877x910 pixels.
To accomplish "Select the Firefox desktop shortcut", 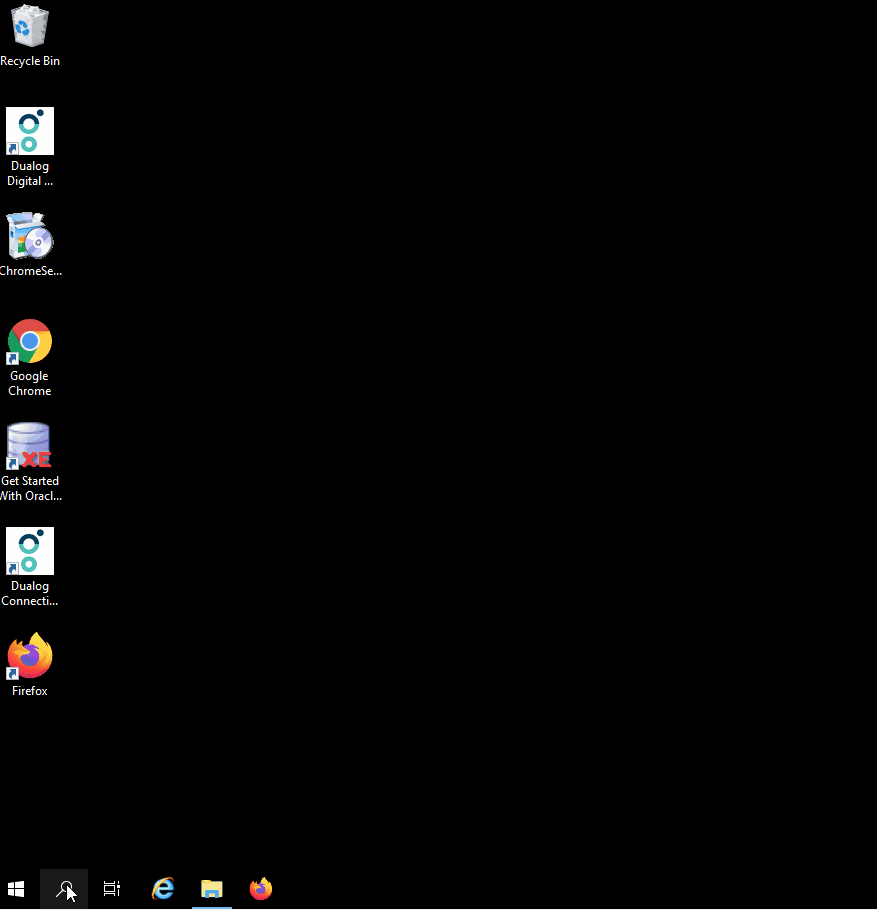I will [30, 656].
